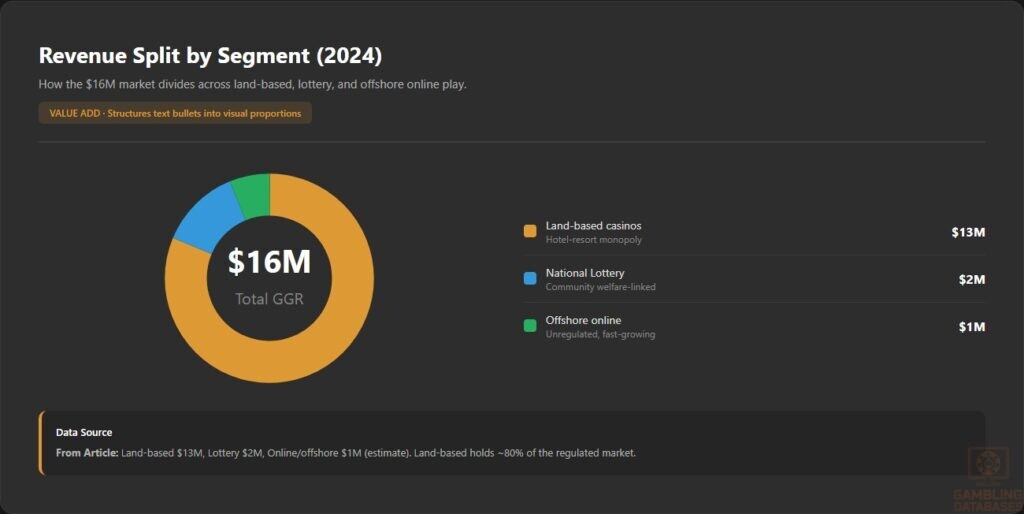1024x514 pixels.
Task: Click the green Offshore online legend swatch
Action: 530,325
